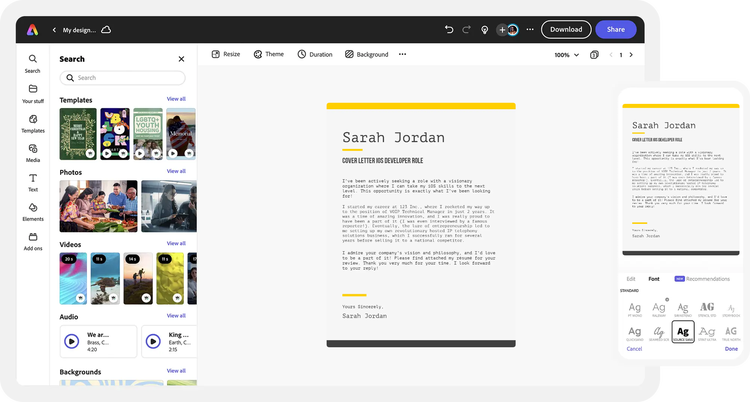
Task: Expand the 100% zoom dropdown
Action: tap(567, 55)
